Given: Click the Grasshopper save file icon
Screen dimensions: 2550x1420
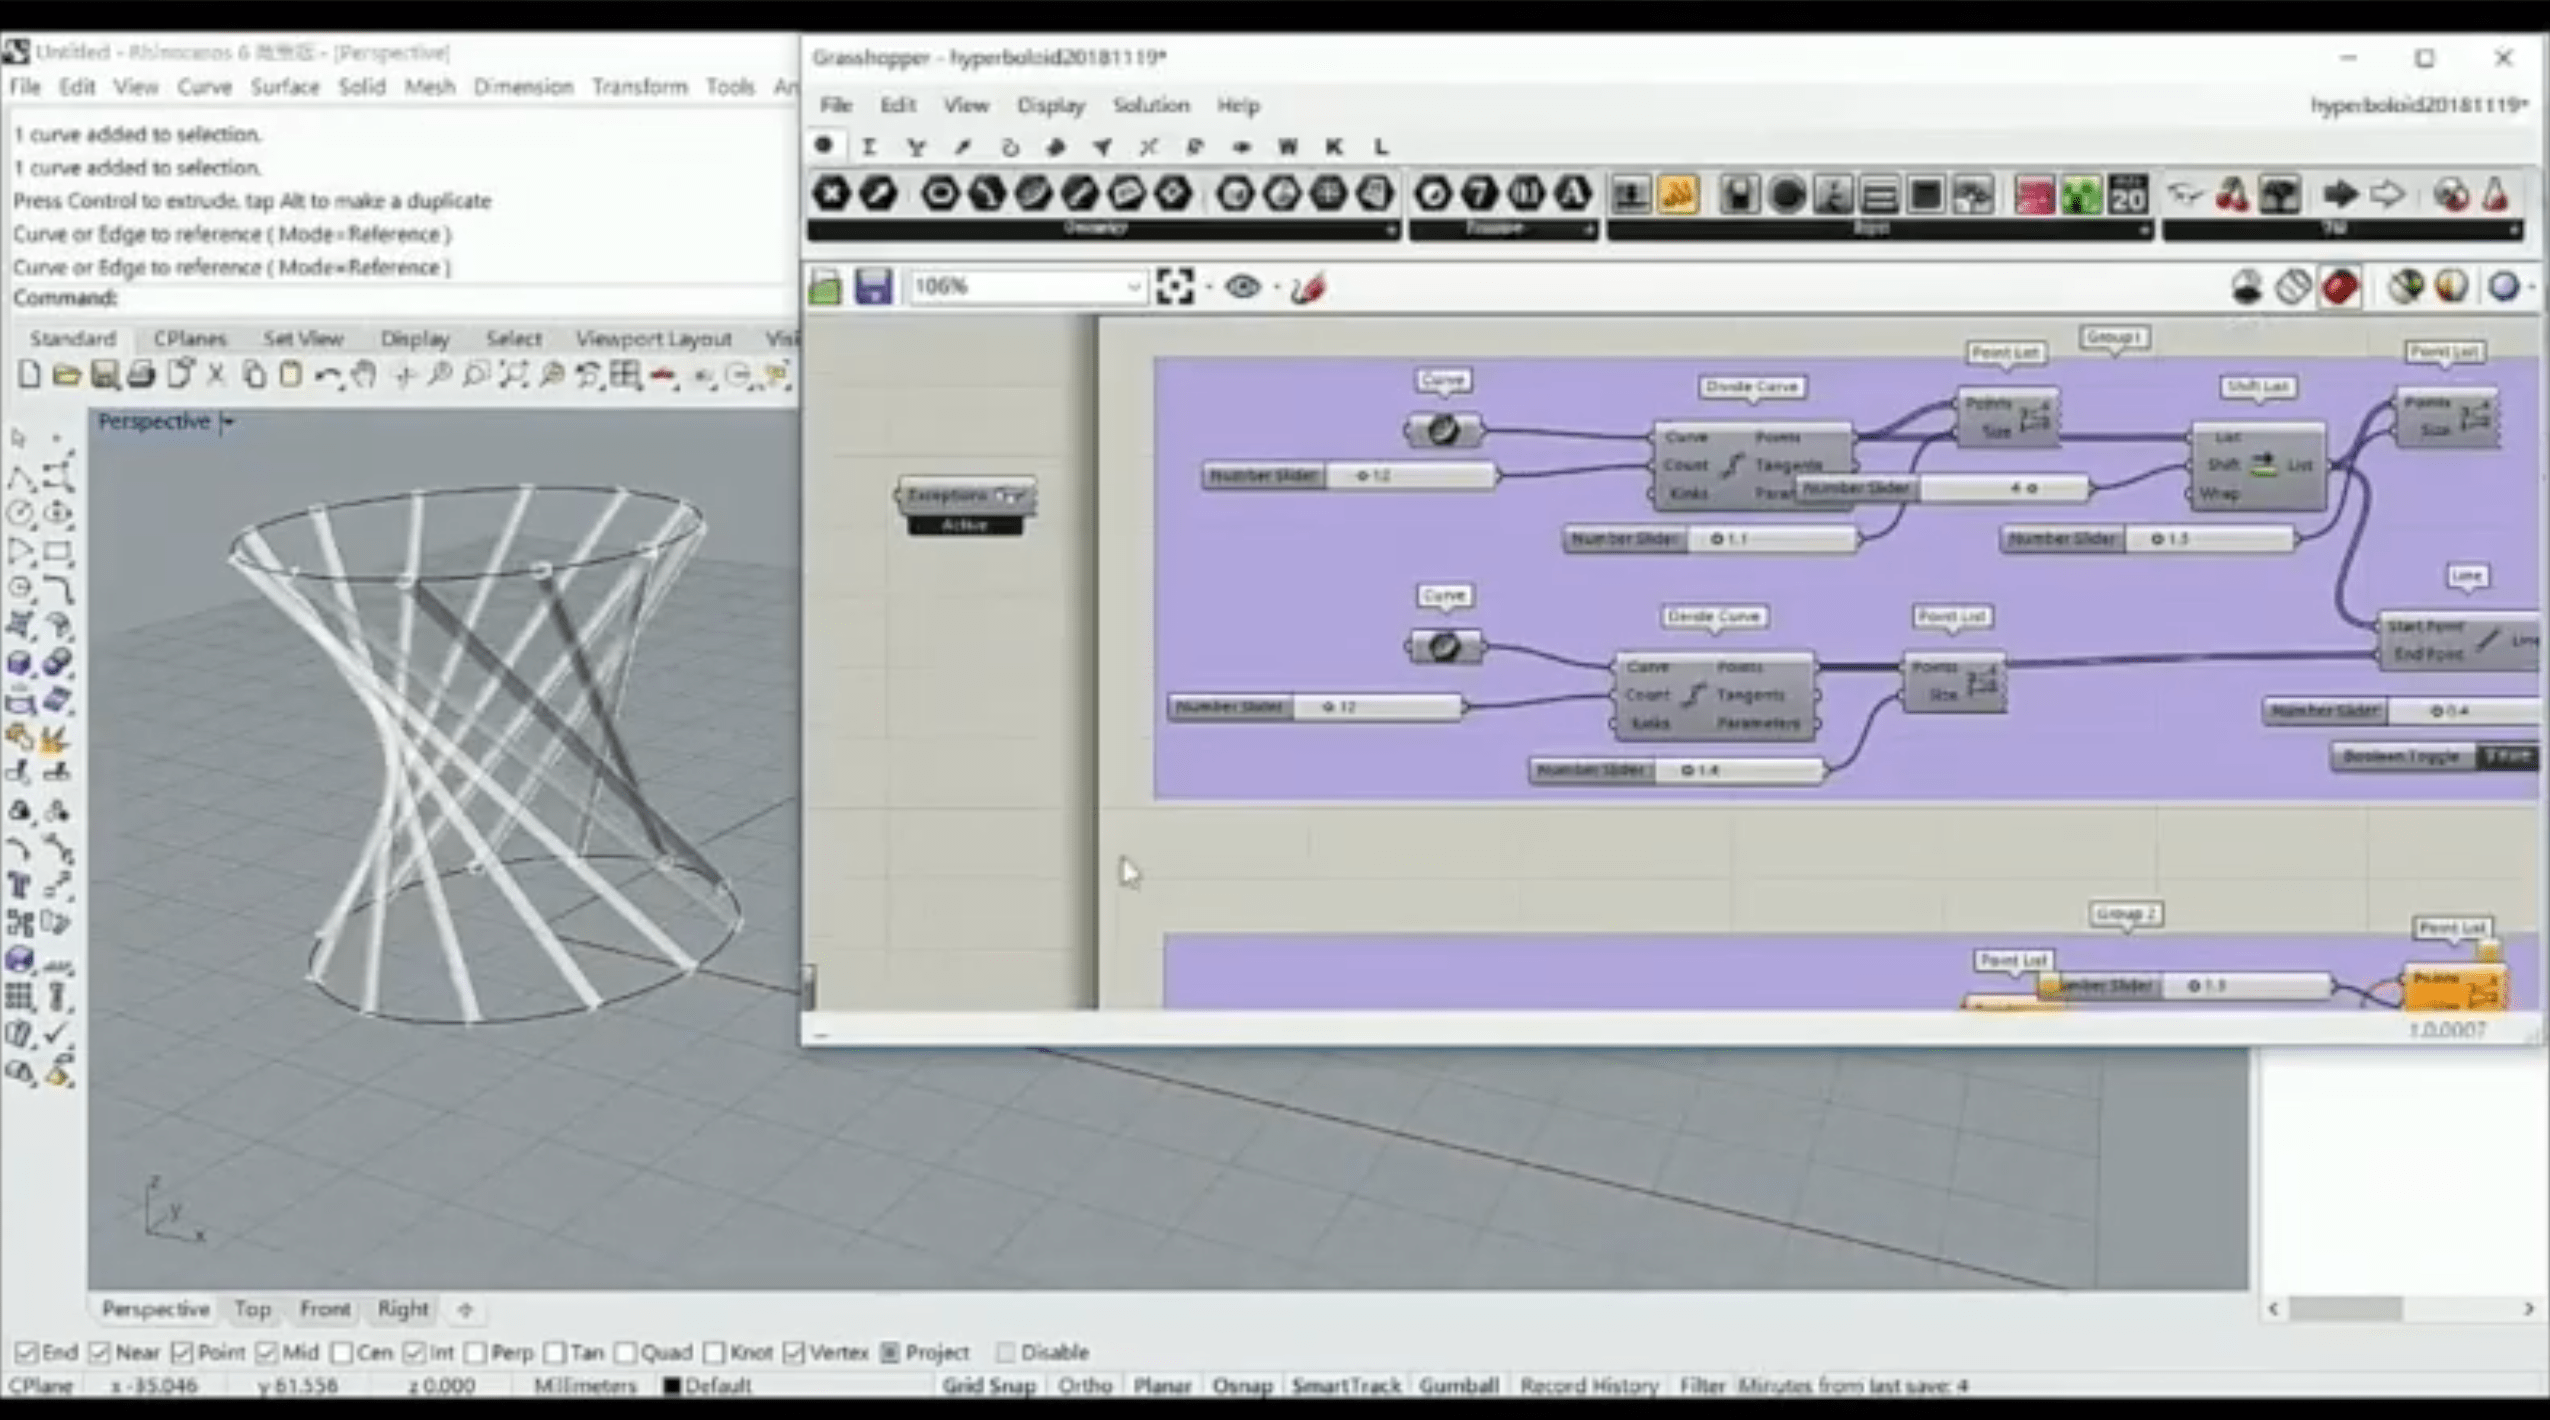Looking at the screenshot, I should [x=873, y=287].
